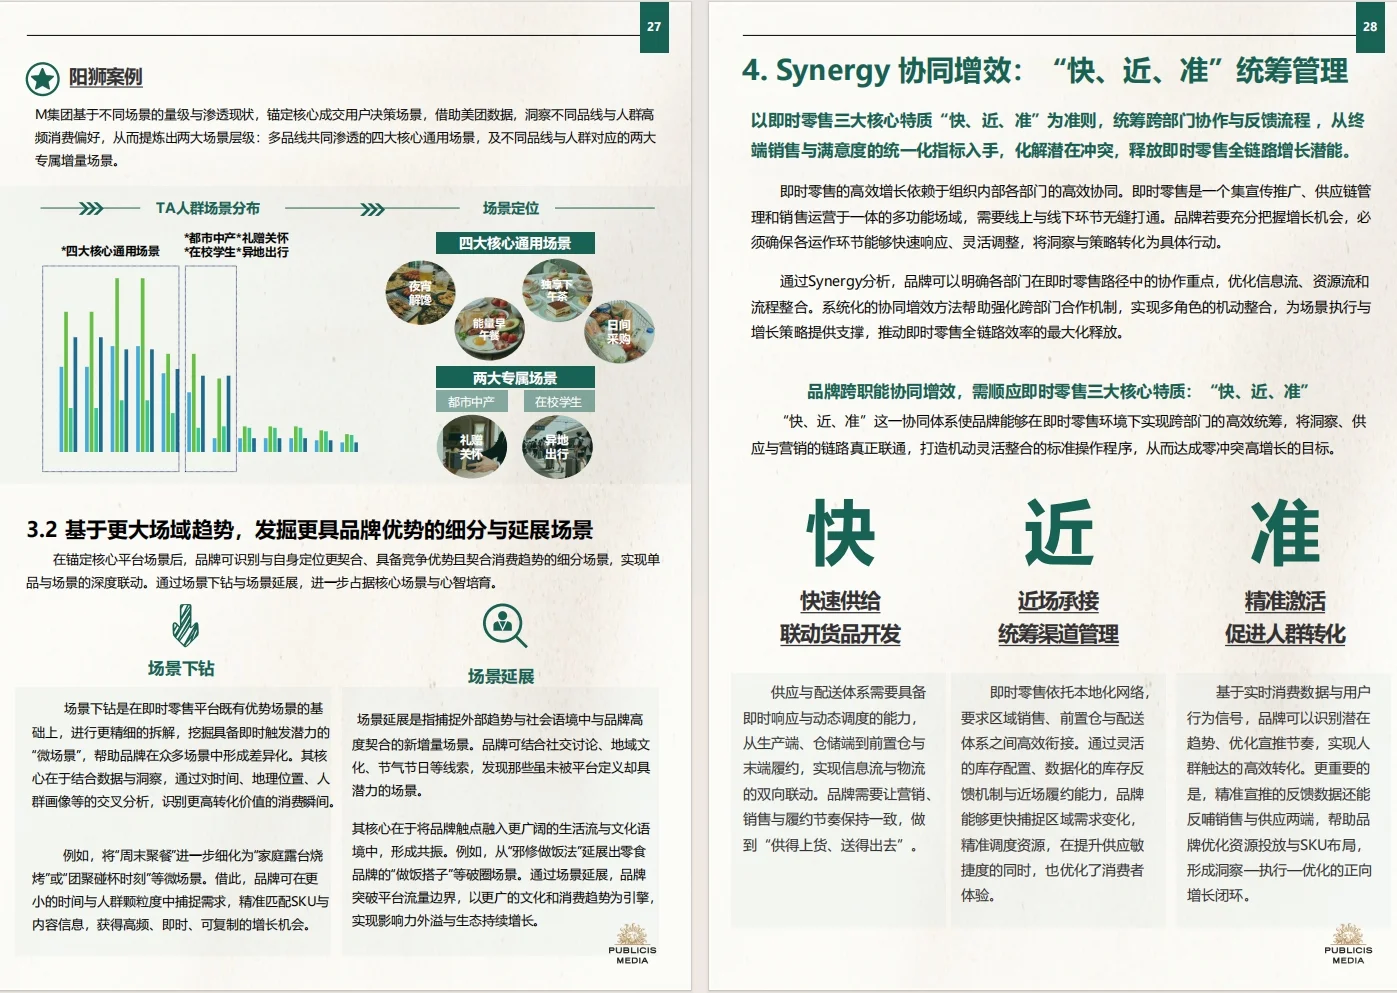
Task: Click the paragraph starting 供应与配送体系需要具备
Action: [839, 768]
